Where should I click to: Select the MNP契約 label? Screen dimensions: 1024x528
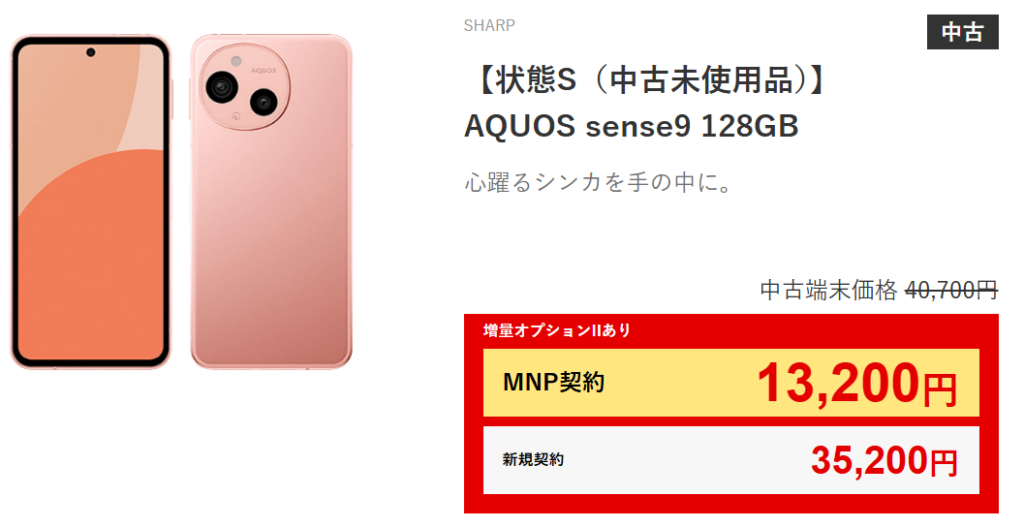(553, 382)
